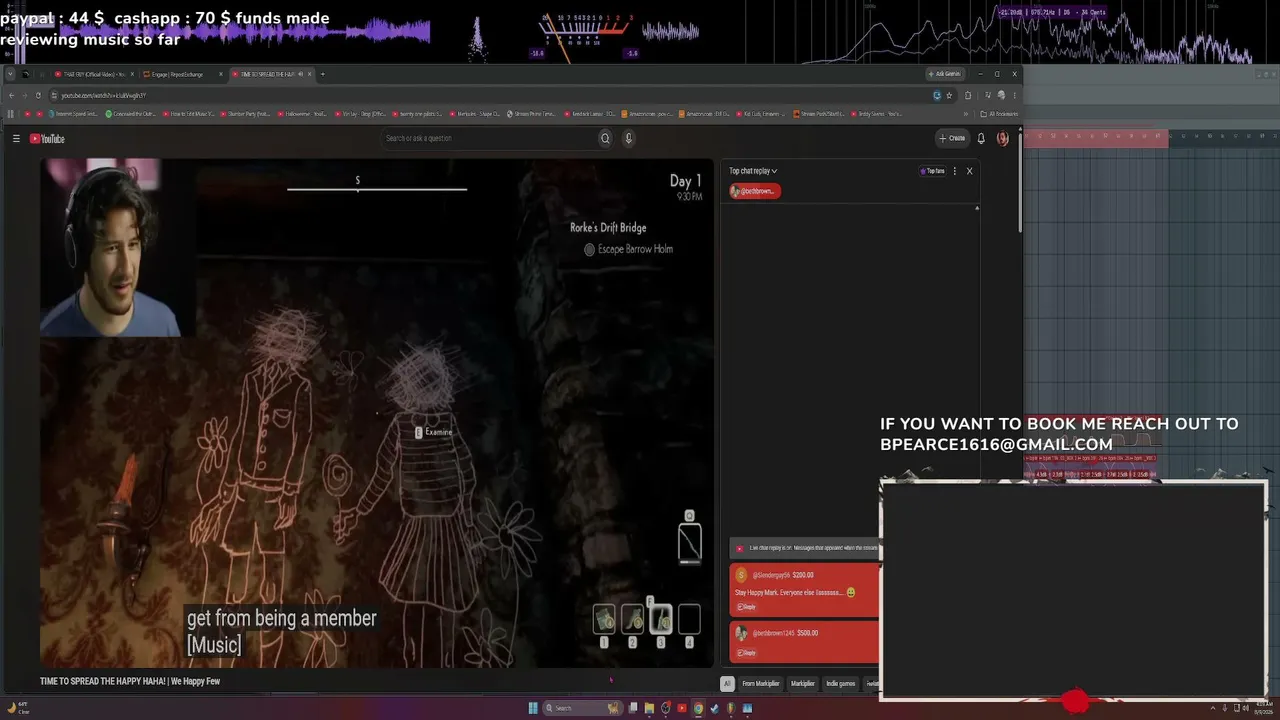Bookmark this page with the star icon
Screen dimensions: 1280x720
949,96
